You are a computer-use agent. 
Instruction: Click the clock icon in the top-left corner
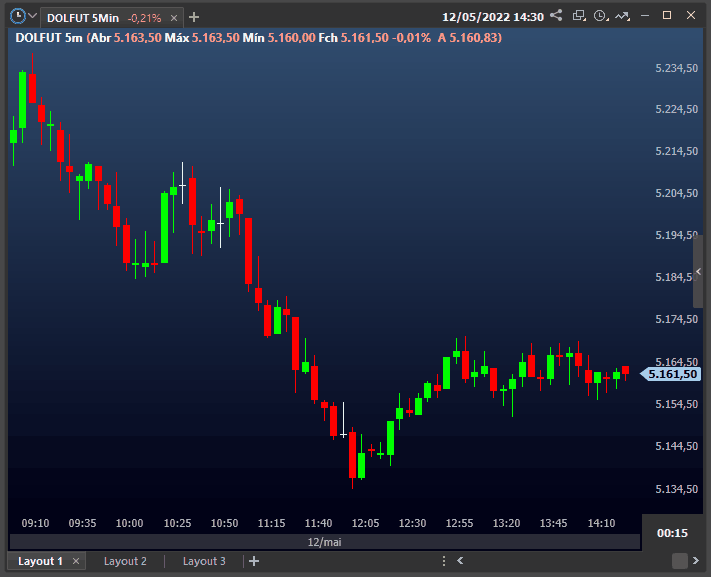[x=17, y=16]
